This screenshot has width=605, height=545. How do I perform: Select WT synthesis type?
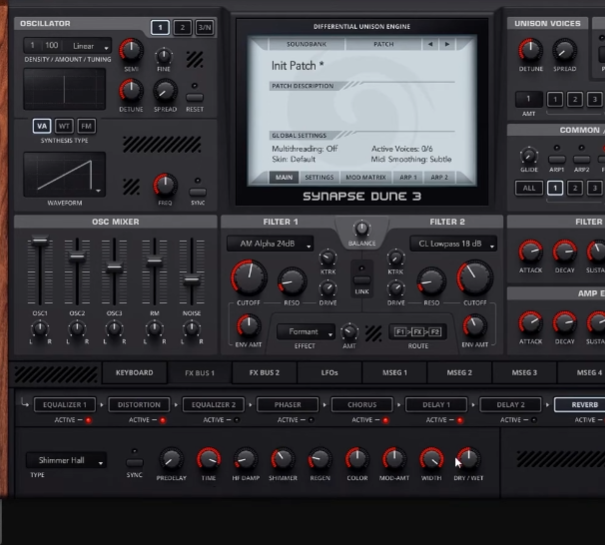point(64,126)
